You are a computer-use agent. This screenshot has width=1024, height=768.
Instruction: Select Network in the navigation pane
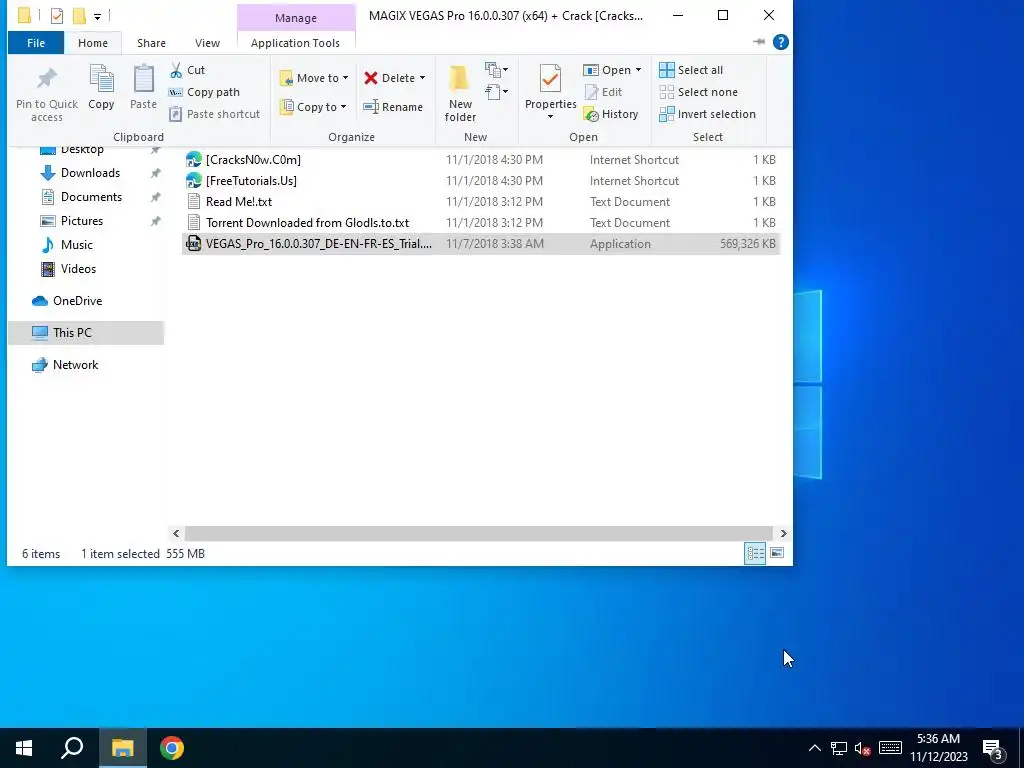pos(75,365)
